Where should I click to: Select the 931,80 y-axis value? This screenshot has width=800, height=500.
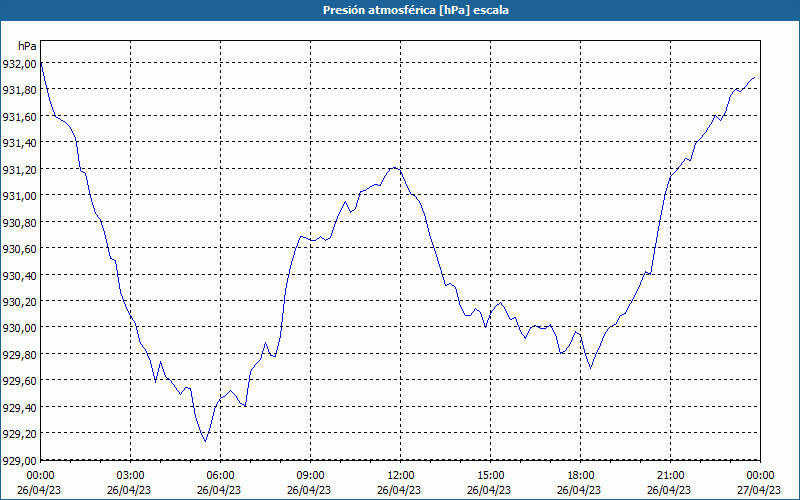pos(19,90)
